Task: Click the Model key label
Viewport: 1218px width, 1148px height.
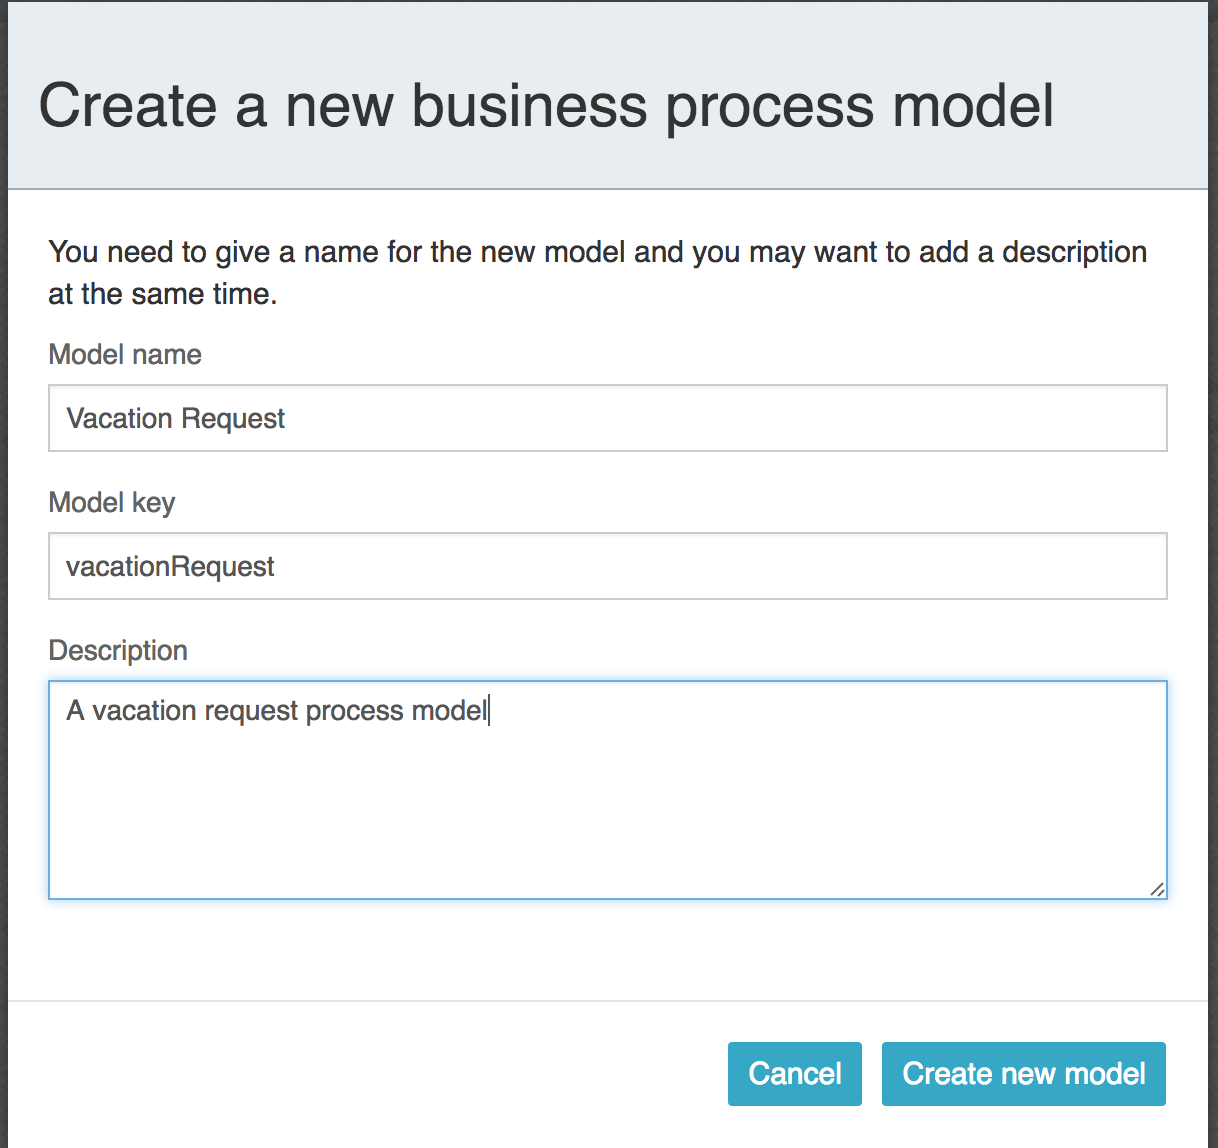Action: [x=111, y=502]
